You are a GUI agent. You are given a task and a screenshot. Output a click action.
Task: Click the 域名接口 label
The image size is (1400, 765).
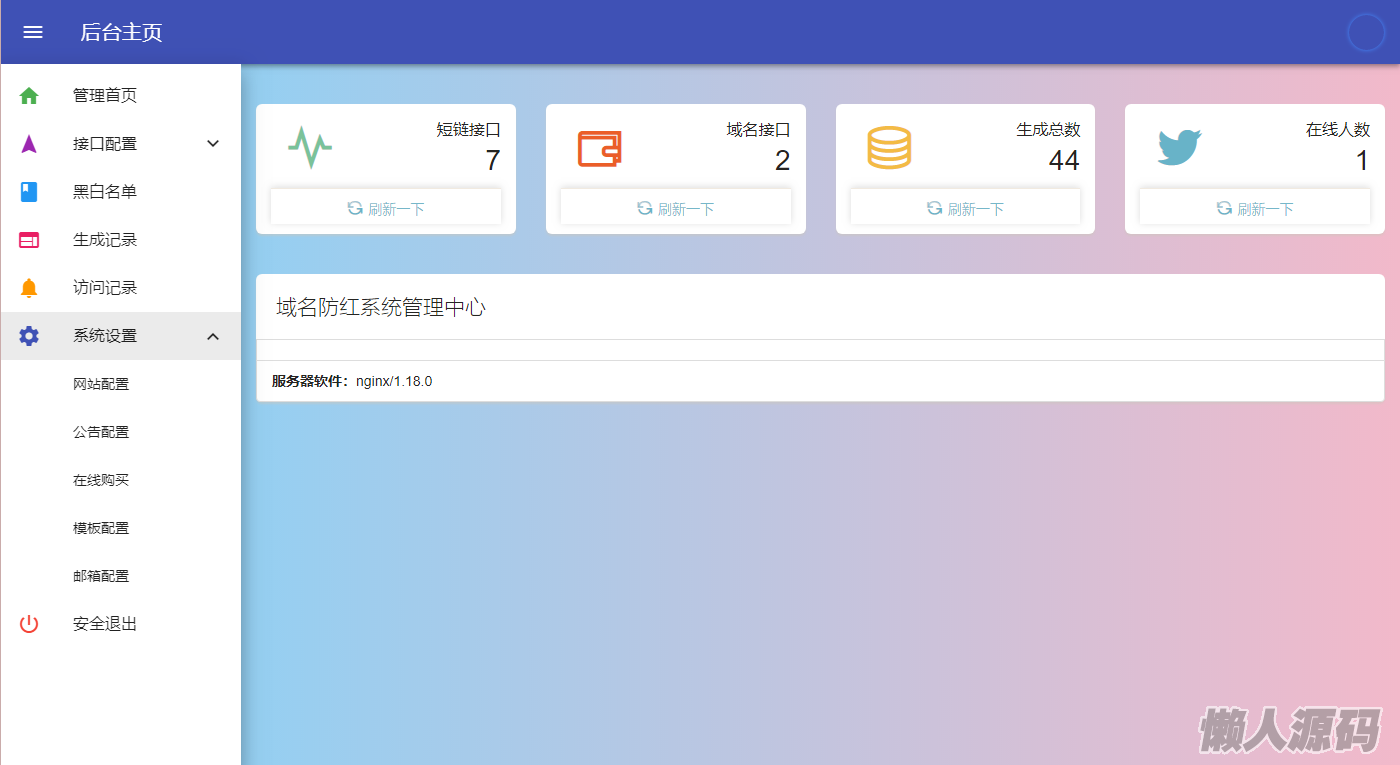(759, 130)
